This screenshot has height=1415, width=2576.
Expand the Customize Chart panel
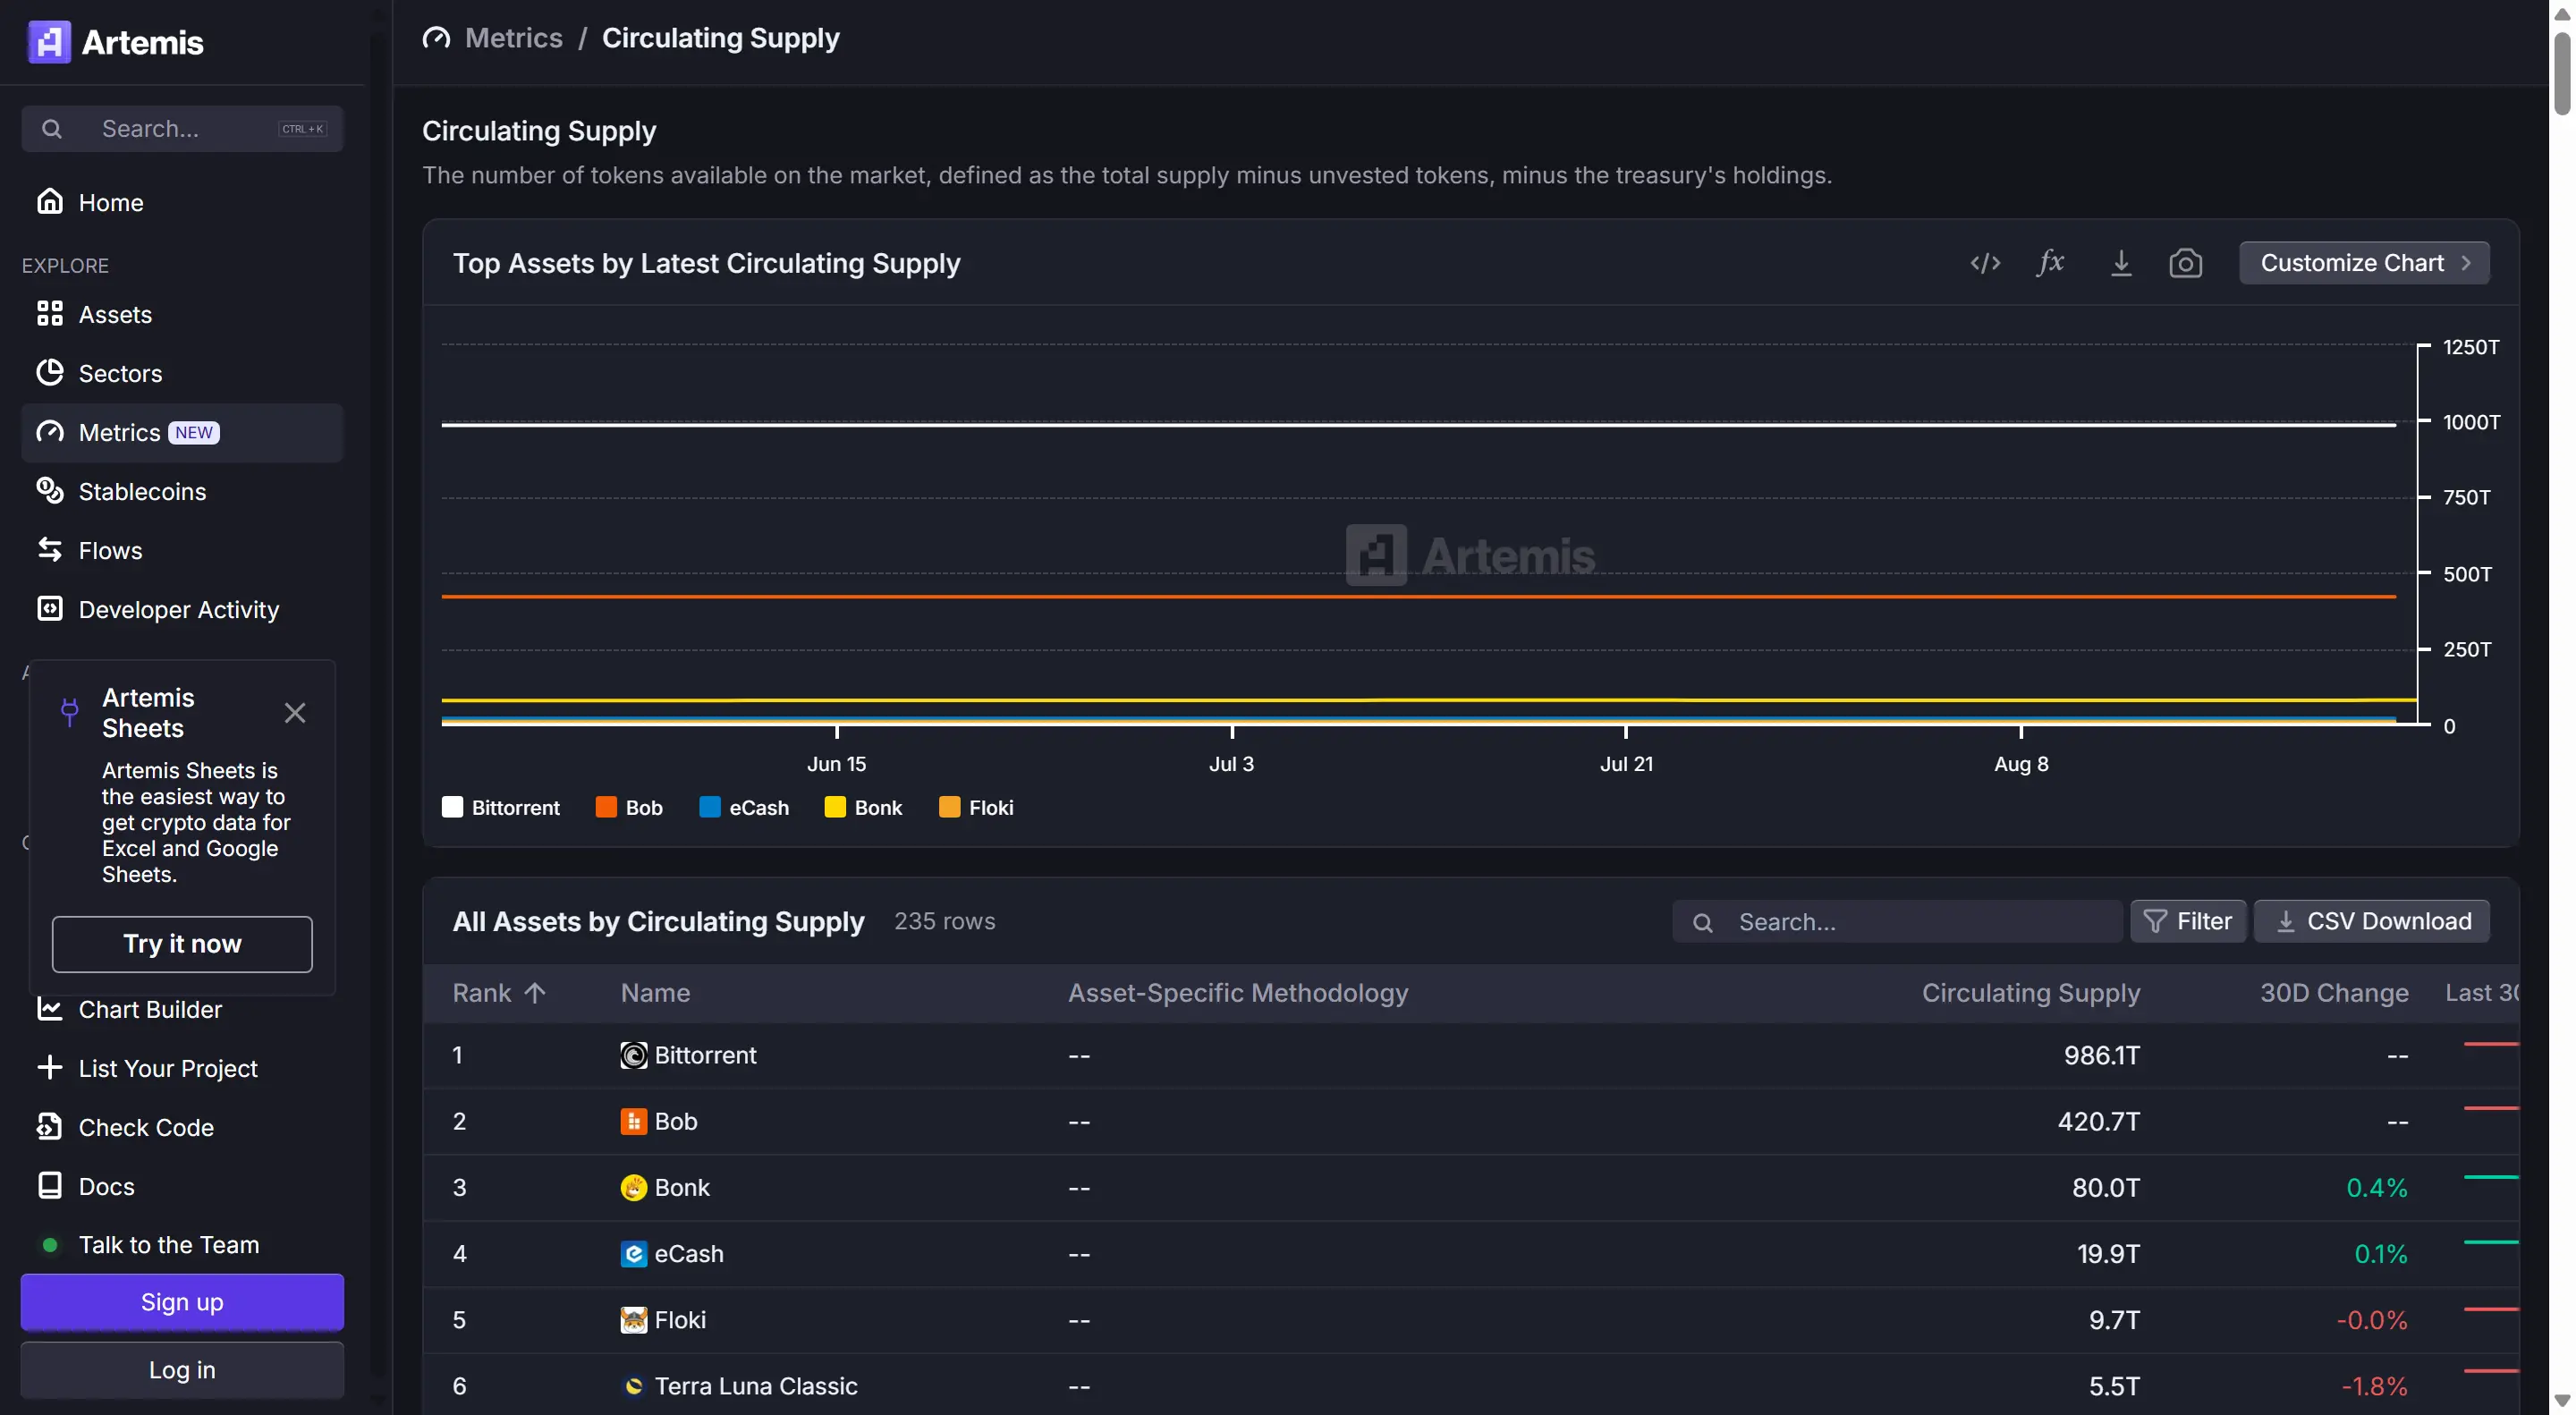pyautogui.click(x=2364, y=263)
